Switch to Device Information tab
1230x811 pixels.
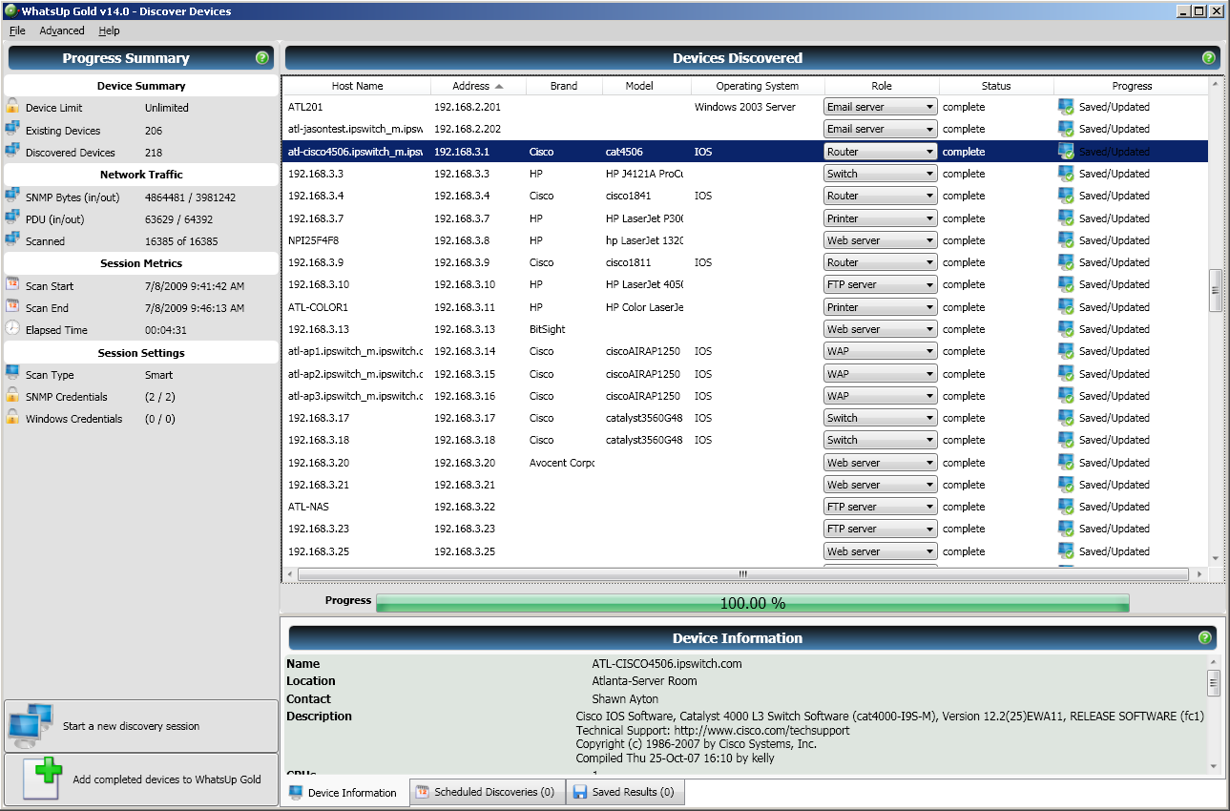[x=343, y=793]
